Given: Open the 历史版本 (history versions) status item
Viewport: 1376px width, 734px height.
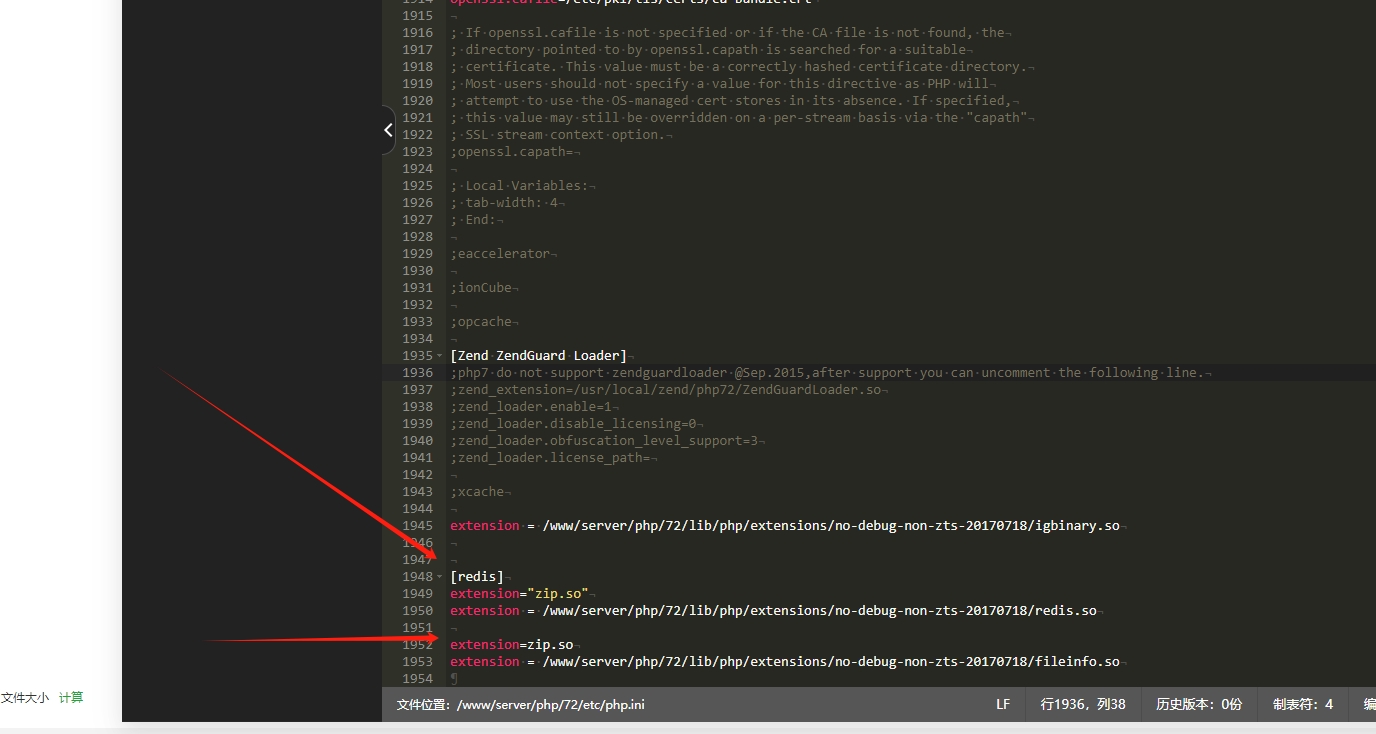Looking at the screenshot, I should pyautogui.click(x=1198, y=704).
